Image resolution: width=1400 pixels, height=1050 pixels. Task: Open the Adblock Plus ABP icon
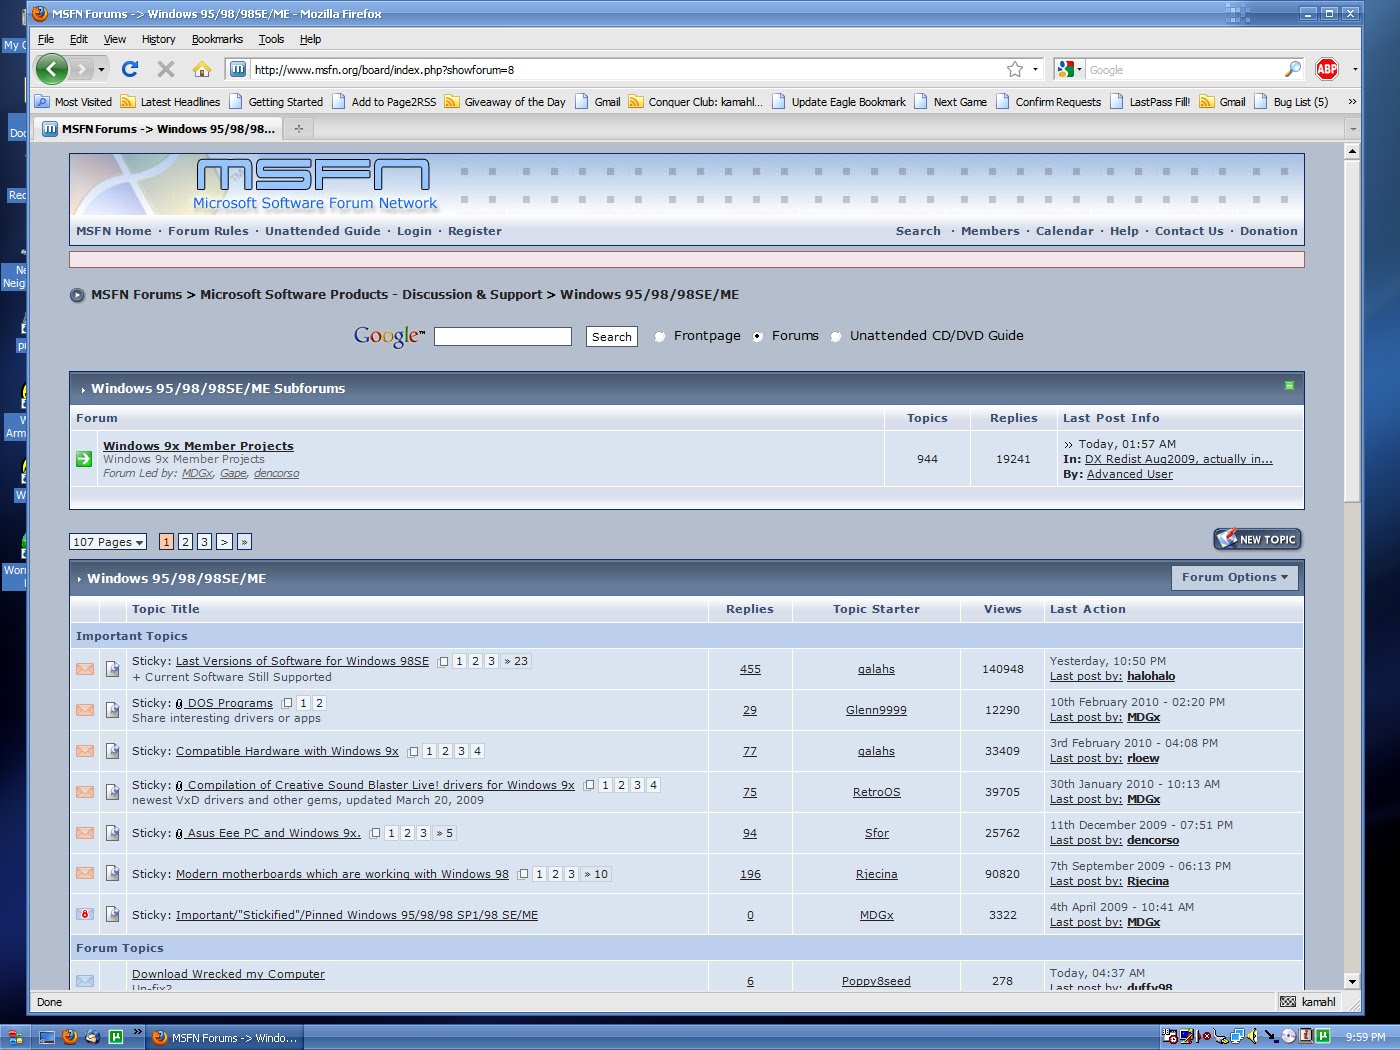coord(1327,69)
